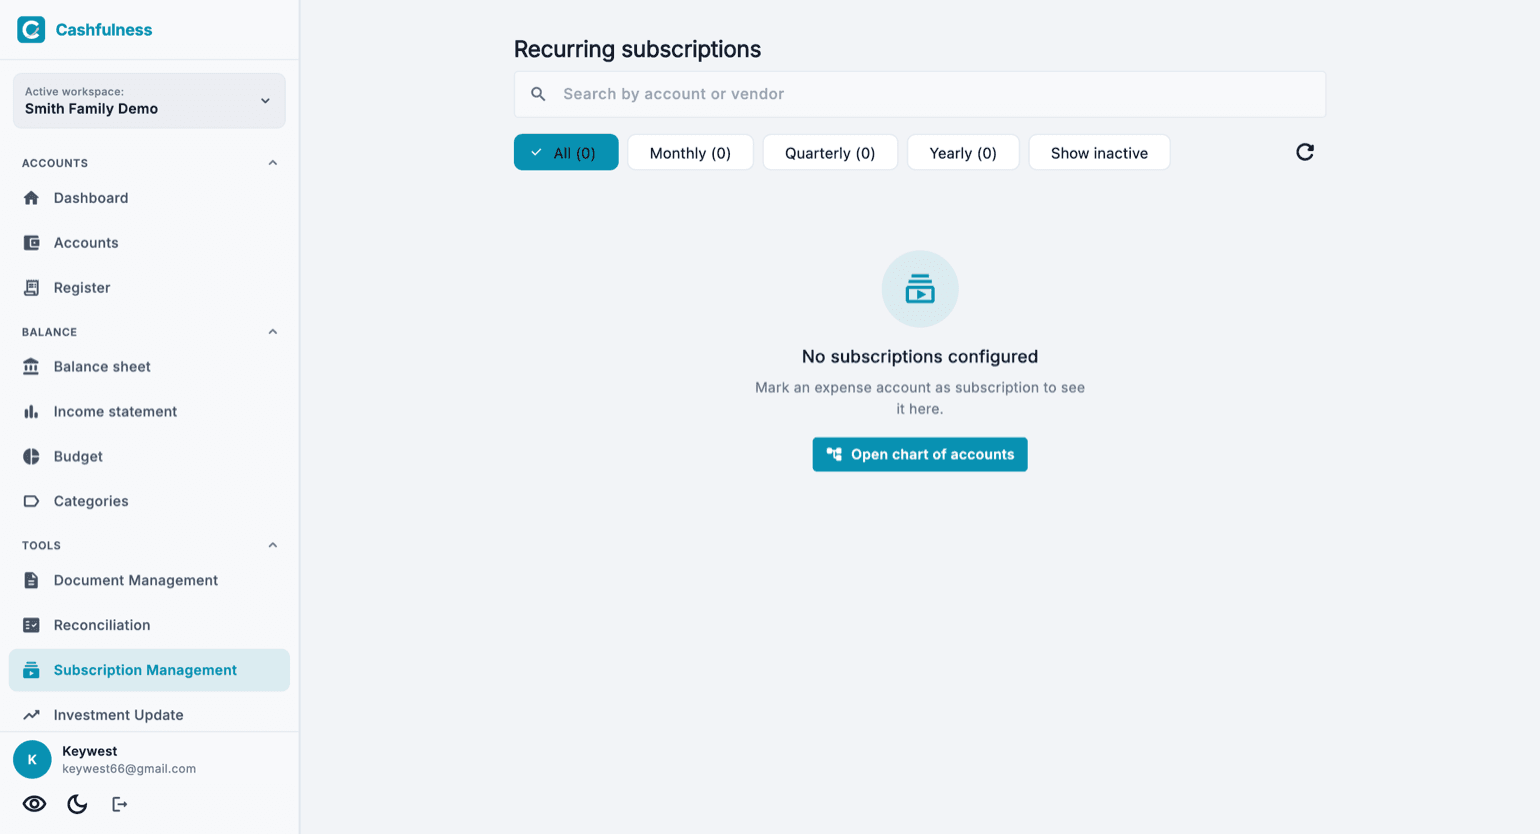Viewport: 1540px width, 834px height.
Task: Select Subscription Management in the sidebar
Action: [x=149, y=670]
